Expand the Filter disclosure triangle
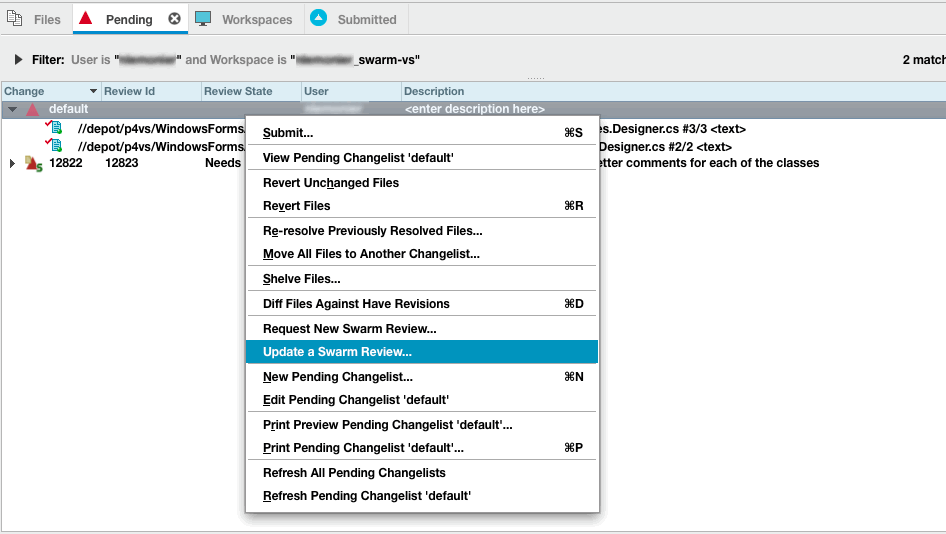This screenshot has width=946, height=534. click(19, 60)
